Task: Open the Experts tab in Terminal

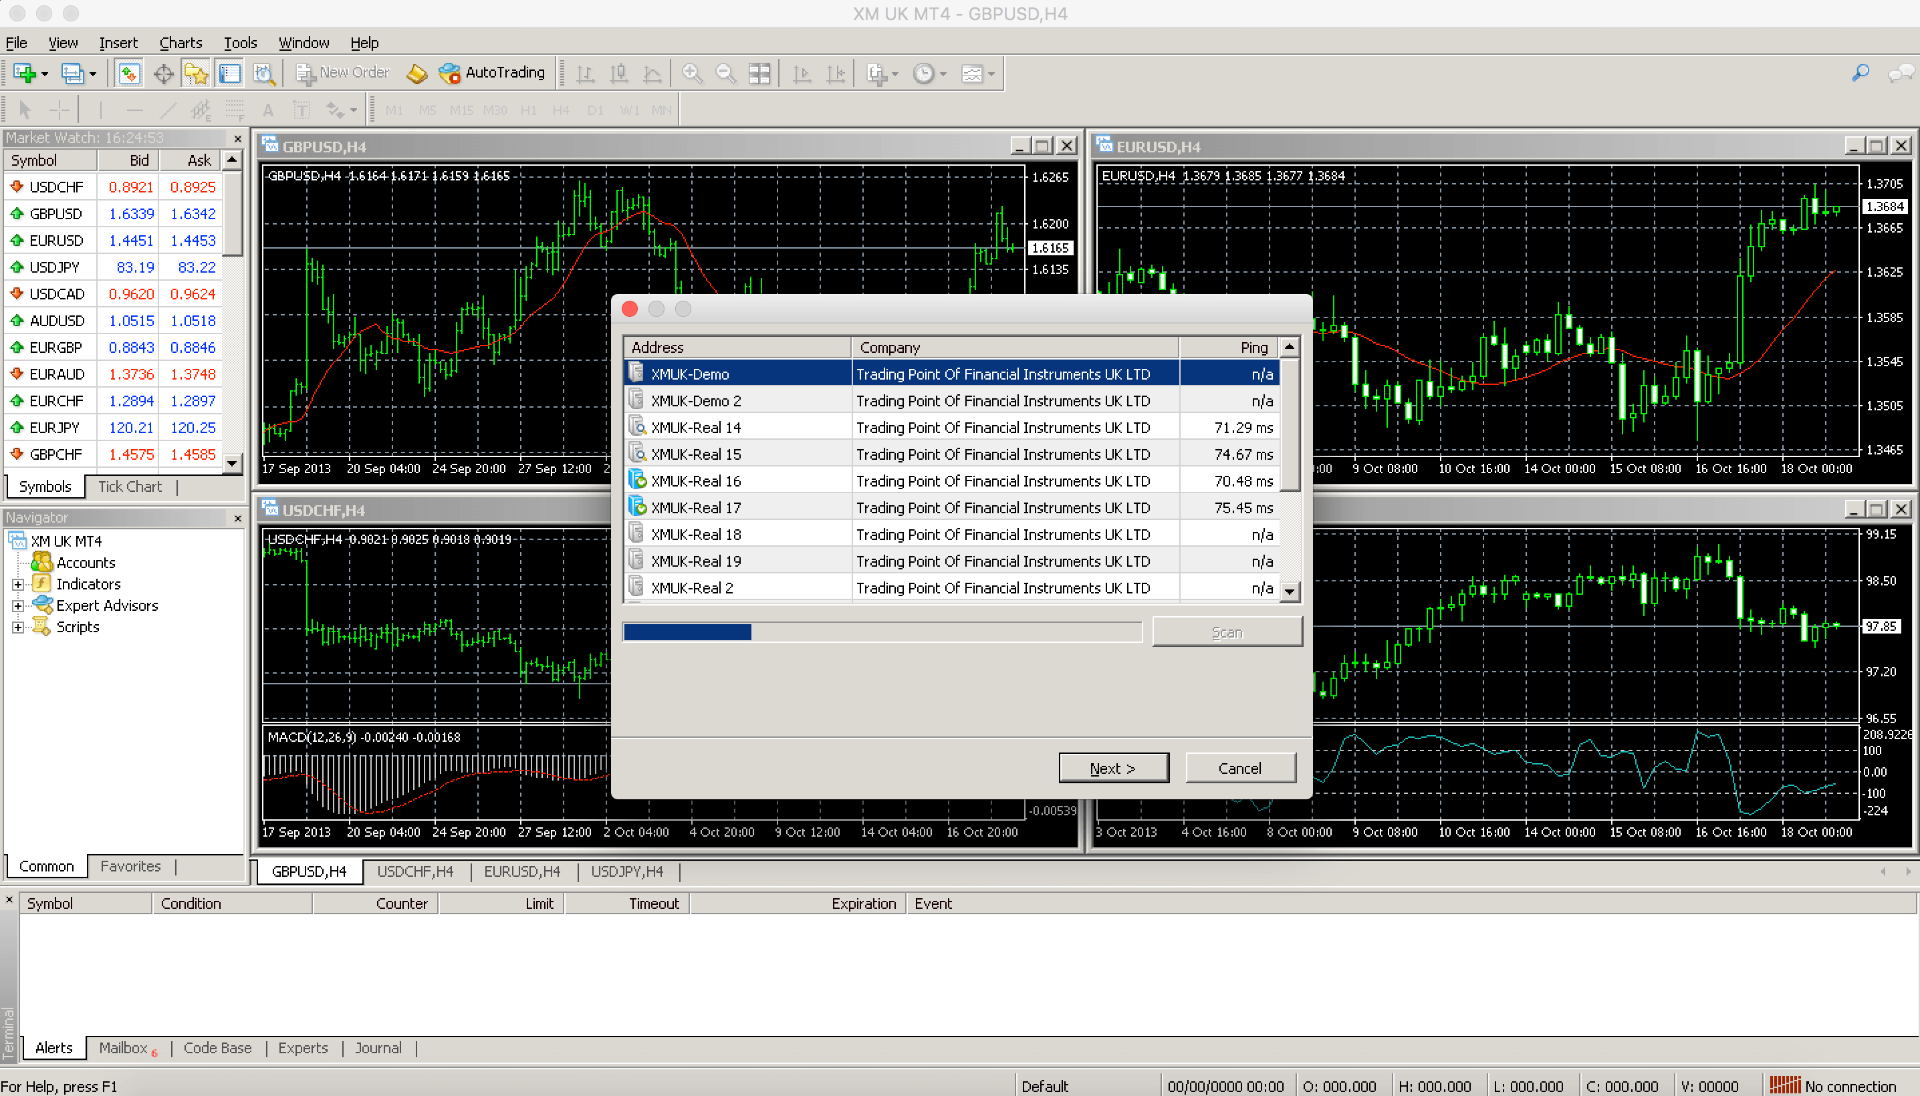Action: (303, 1048)
